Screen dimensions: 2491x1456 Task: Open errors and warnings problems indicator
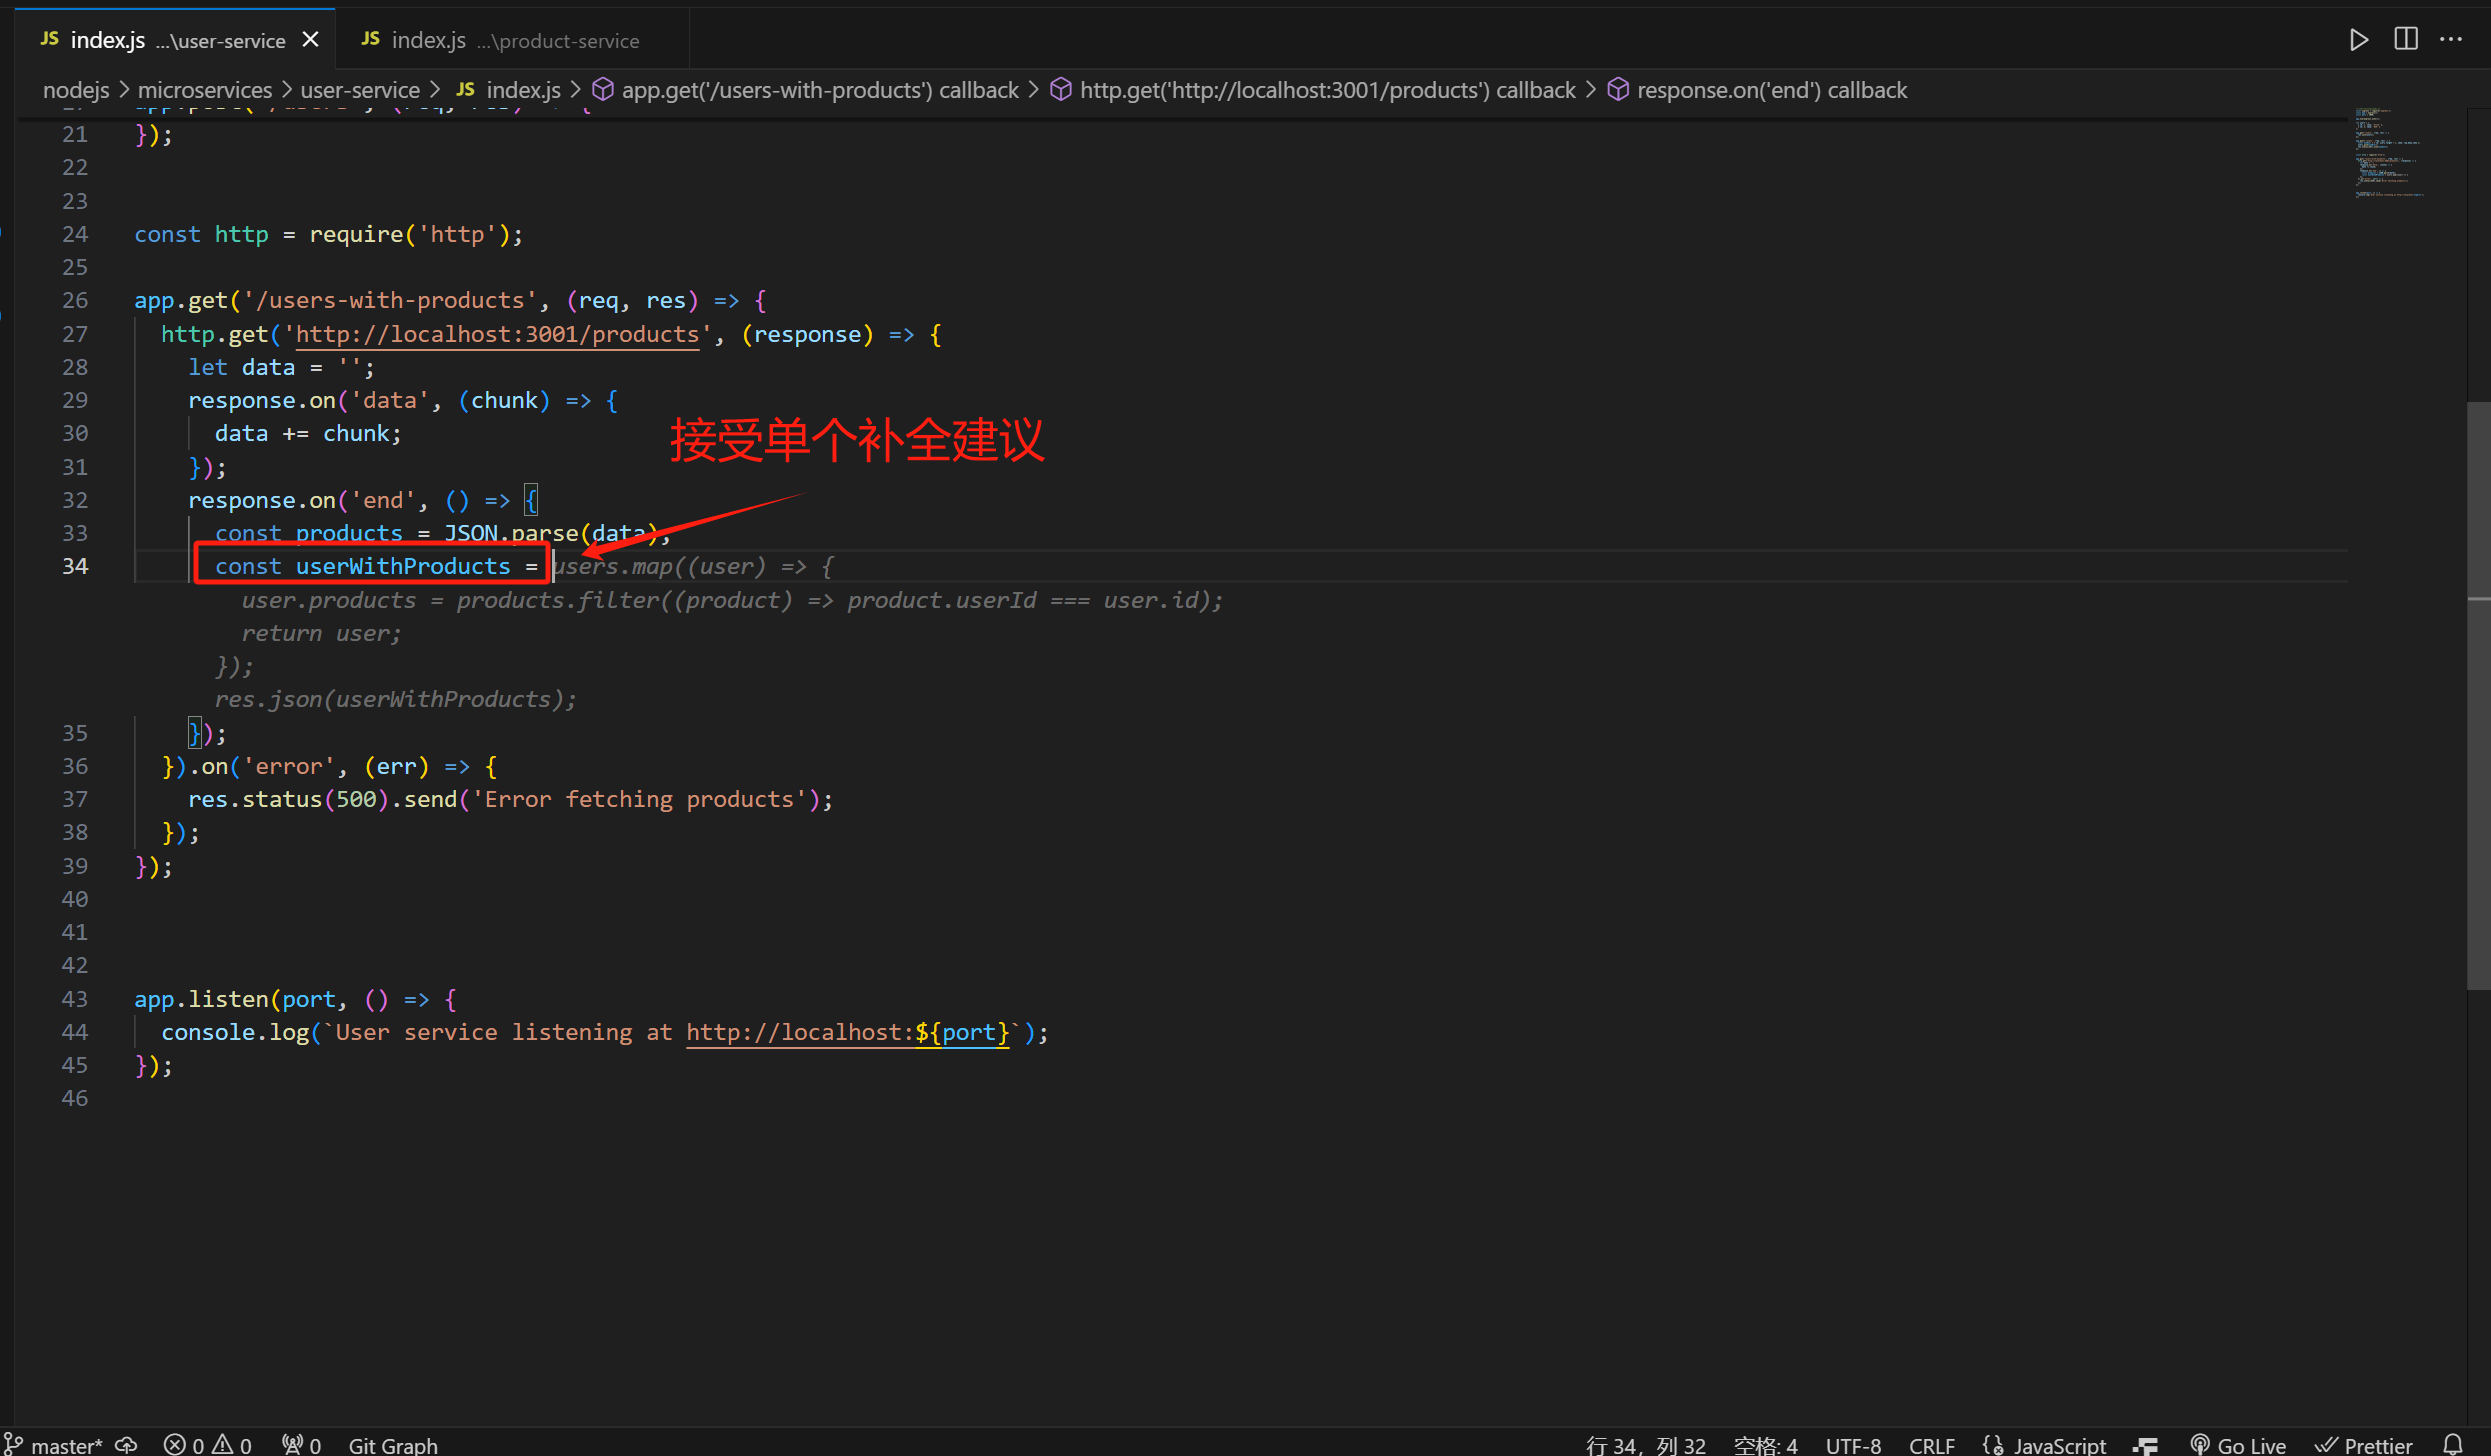coord(208,1445)
